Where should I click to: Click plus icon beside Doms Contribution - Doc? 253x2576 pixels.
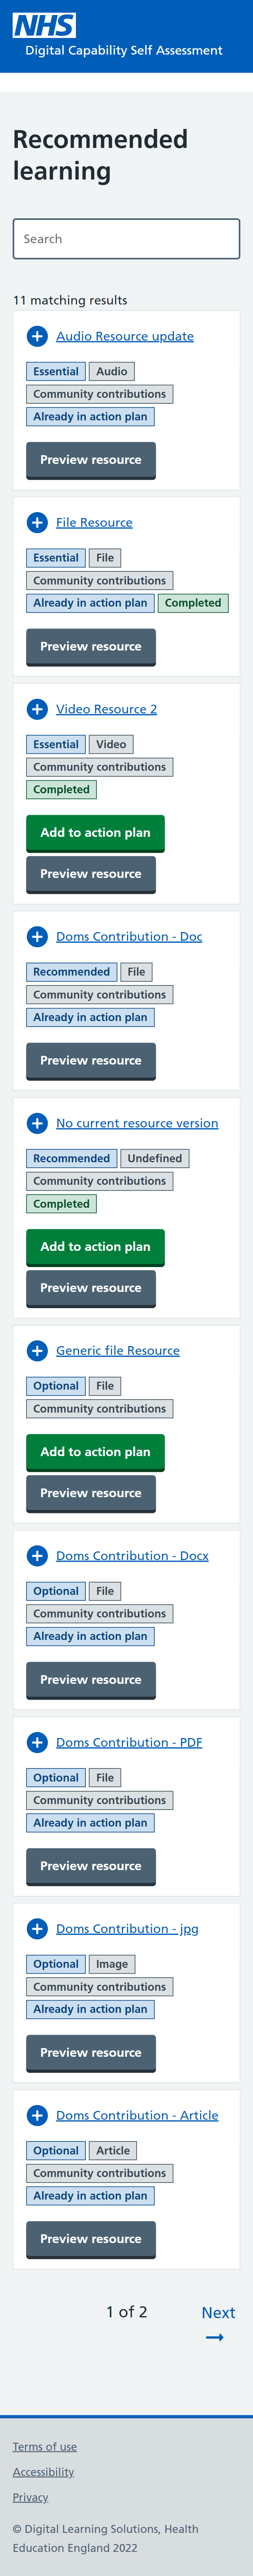point(37,936)
